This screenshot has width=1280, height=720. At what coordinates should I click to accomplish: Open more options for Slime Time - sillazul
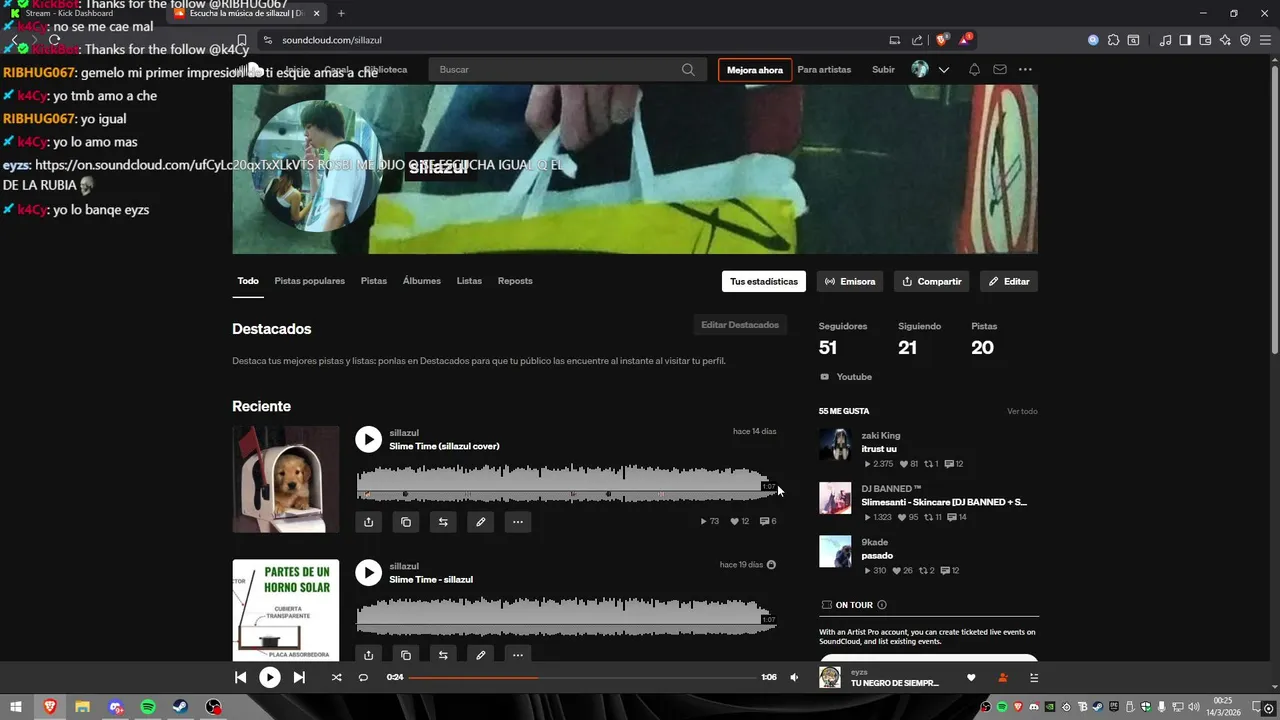click(x=518, y=655)
